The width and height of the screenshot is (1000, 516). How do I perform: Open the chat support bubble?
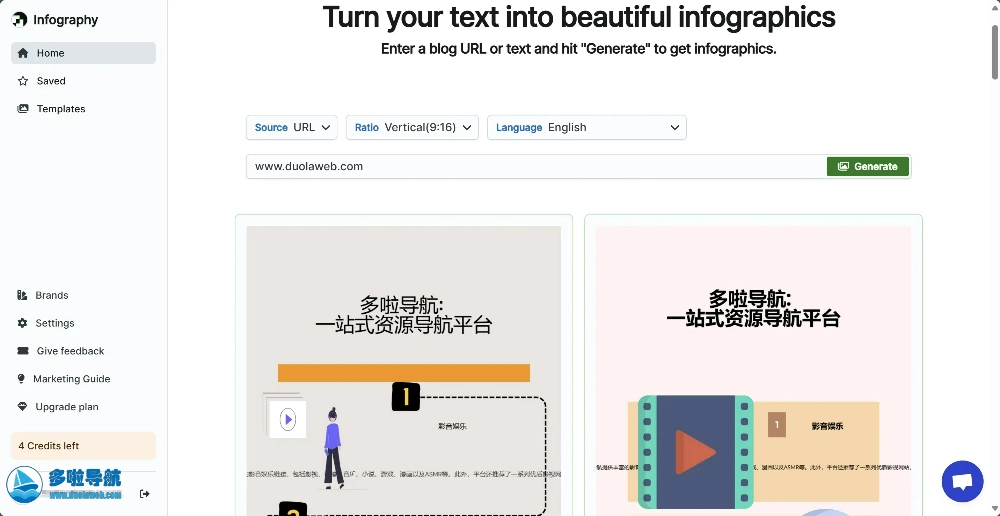point(962,481)
